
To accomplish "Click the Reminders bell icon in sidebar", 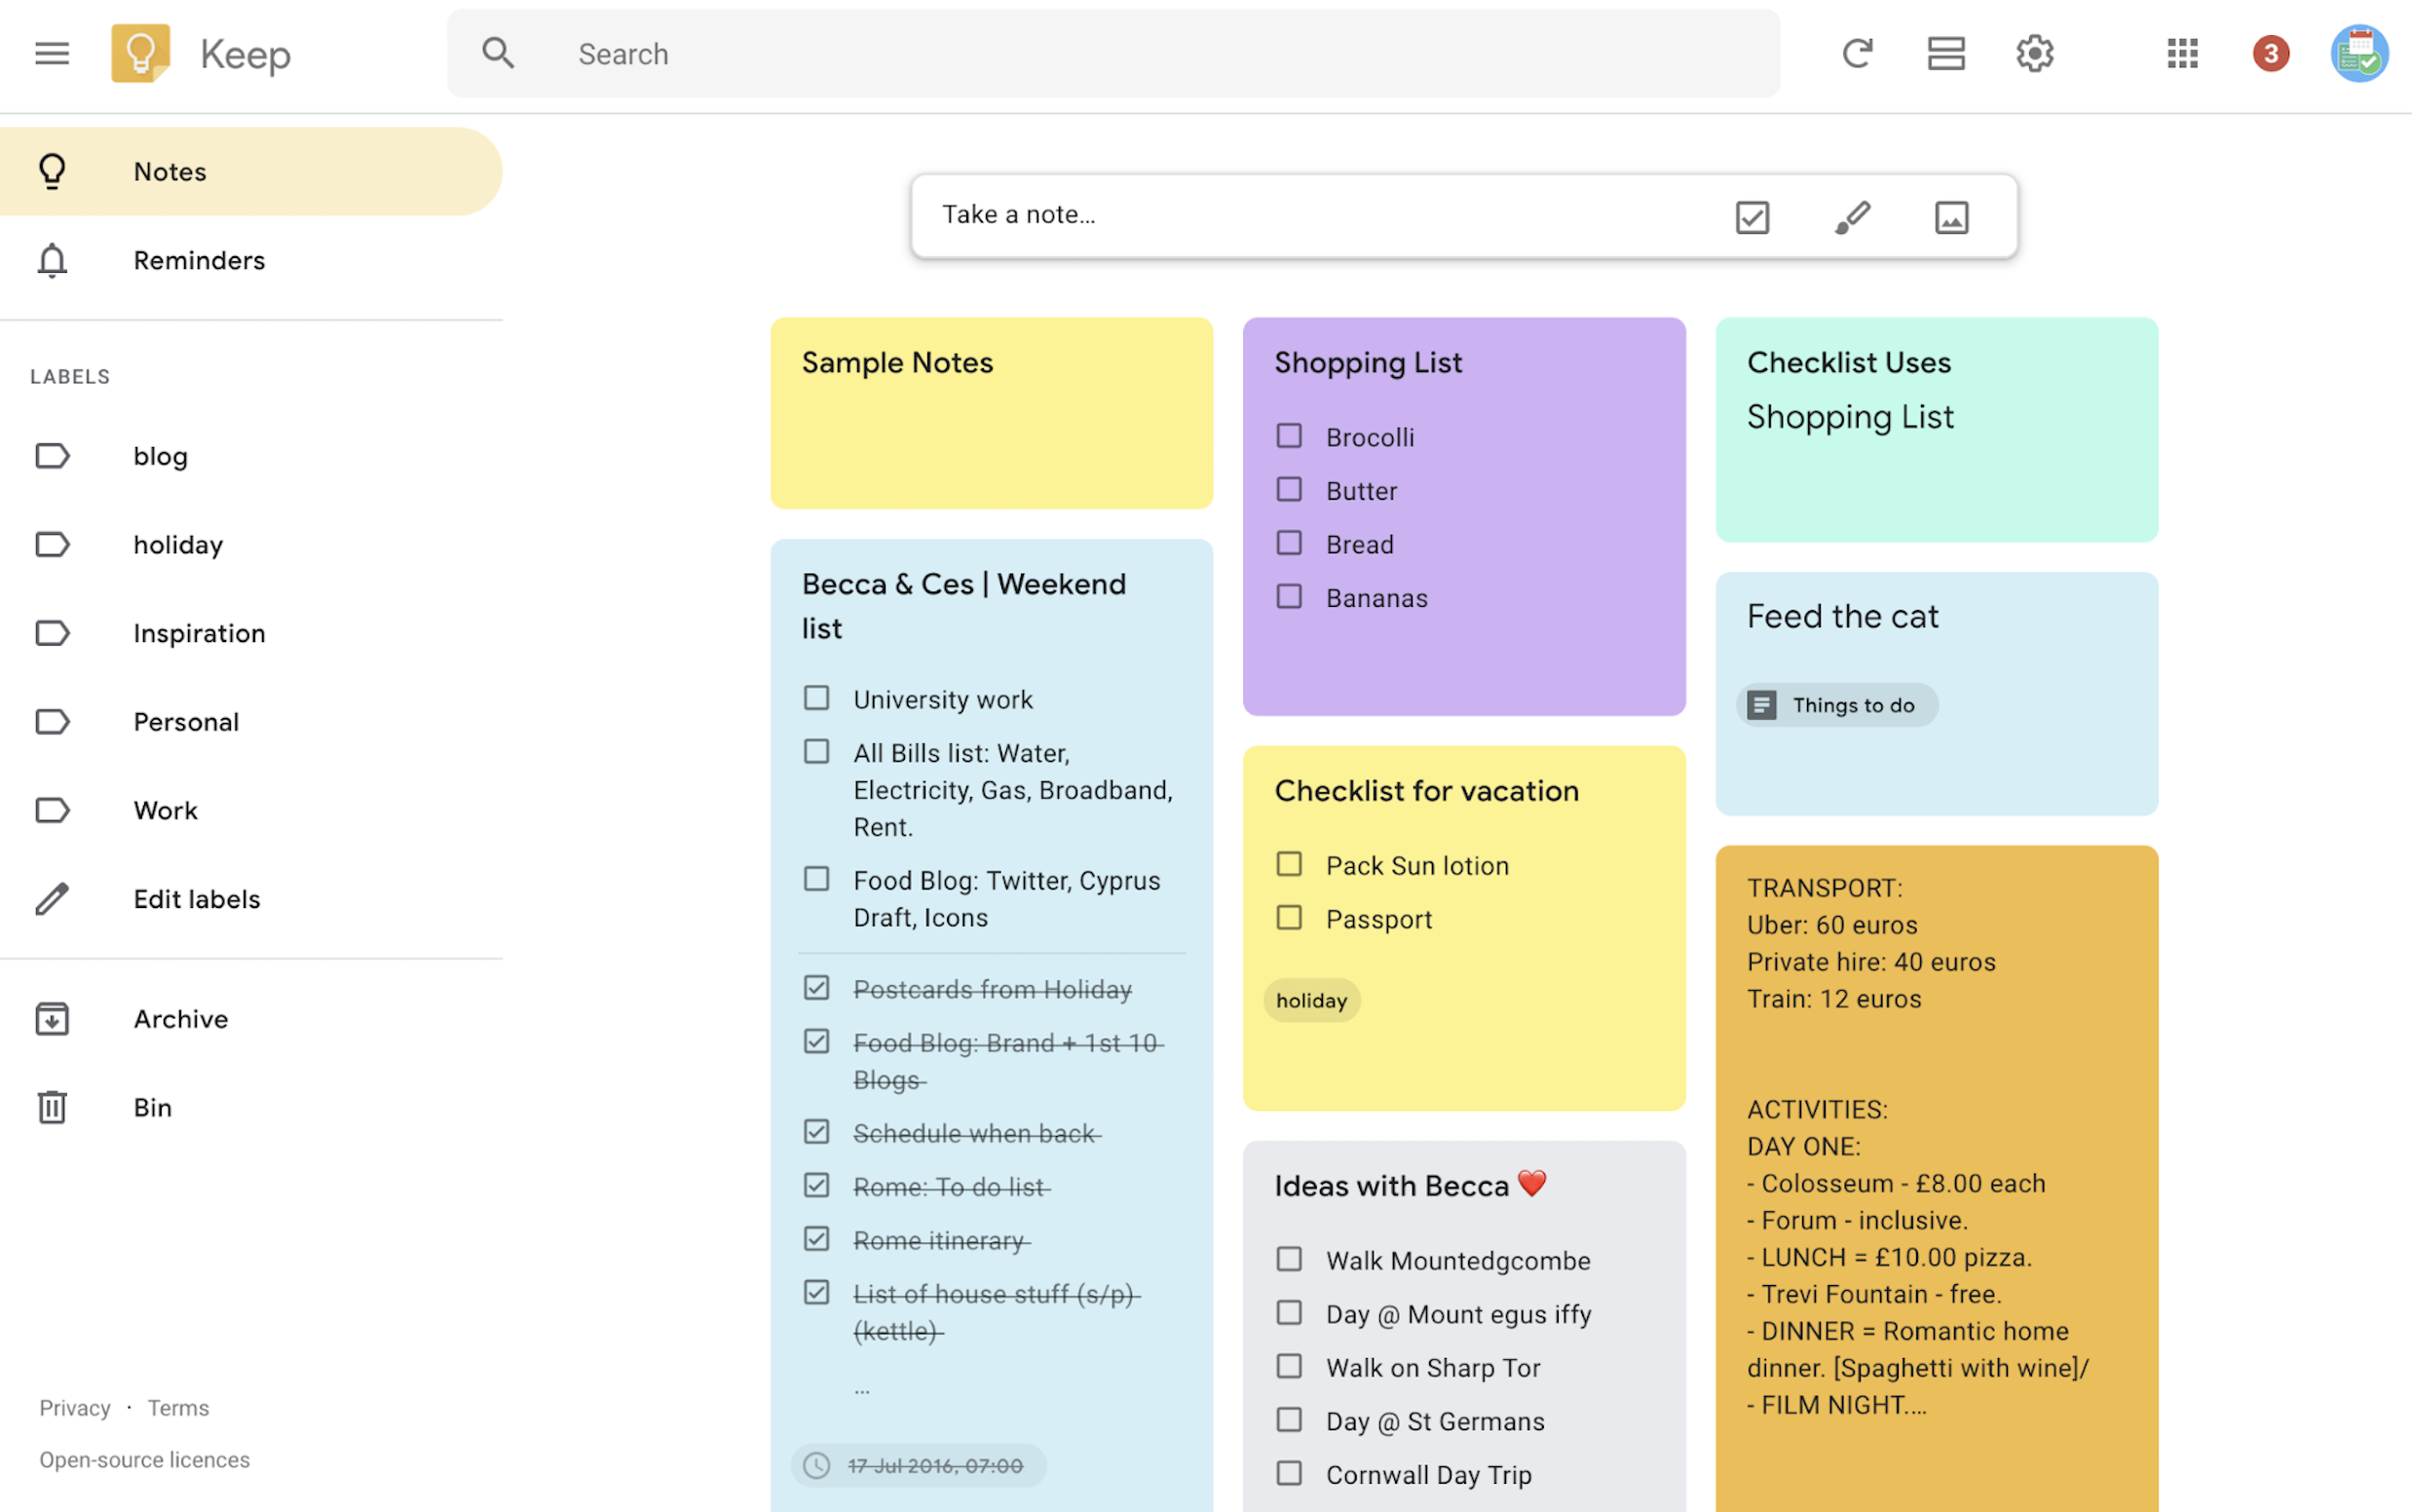I will 53,259.
